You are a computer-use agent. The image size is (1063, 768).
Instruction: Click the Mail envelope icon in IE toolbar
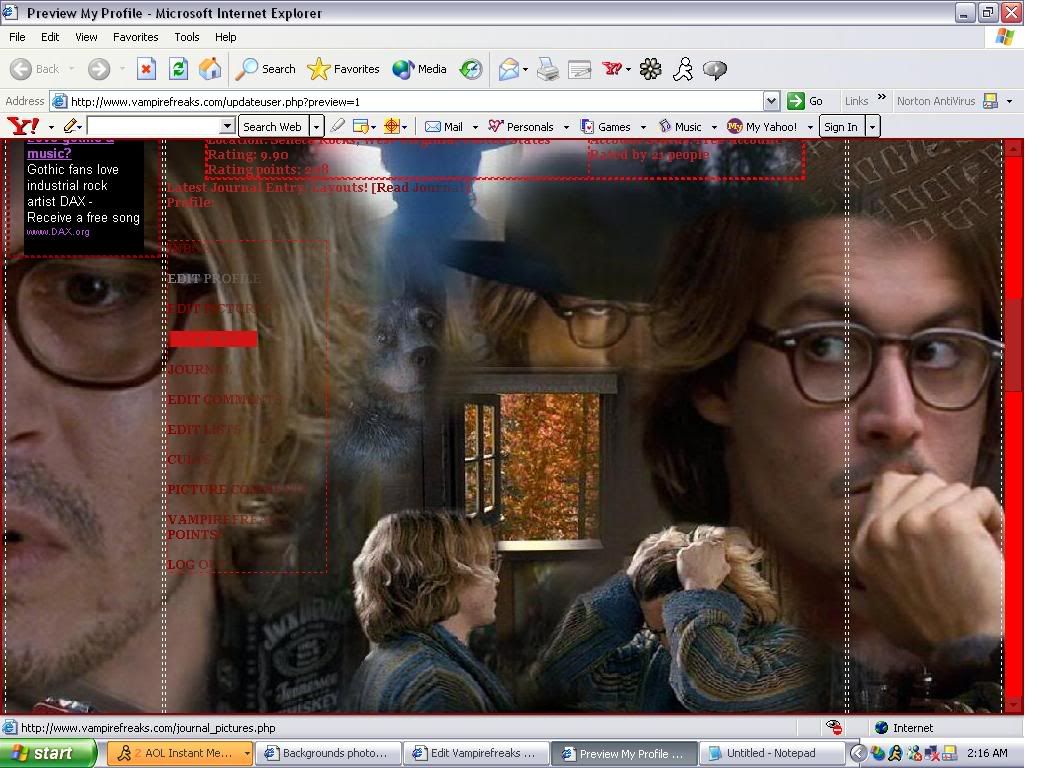coord(508,68)
